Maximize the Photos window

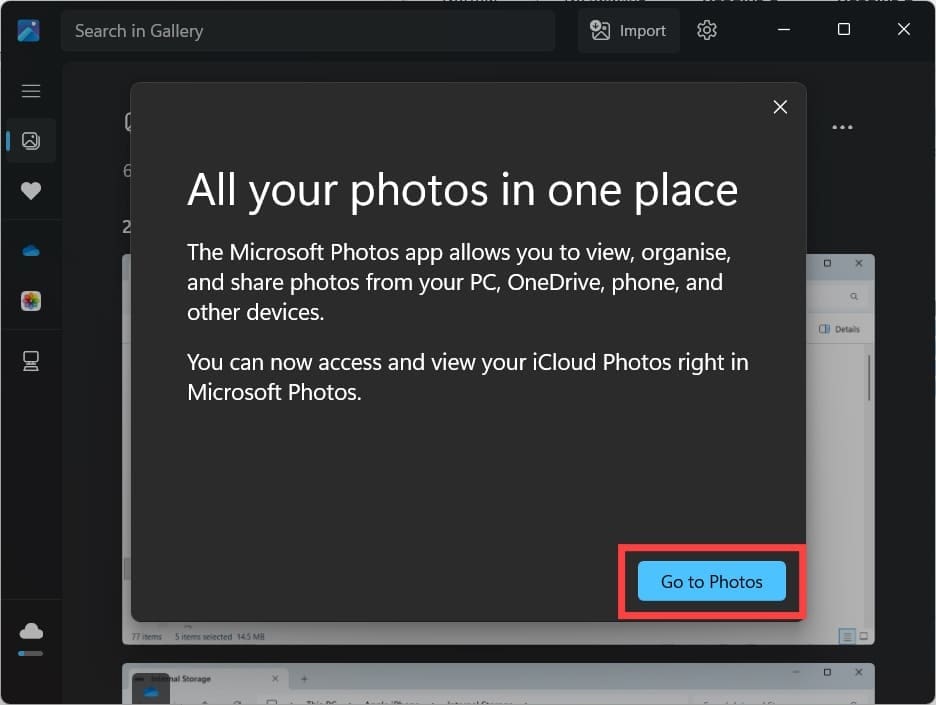pyautogui.click(x=843, y=29)
